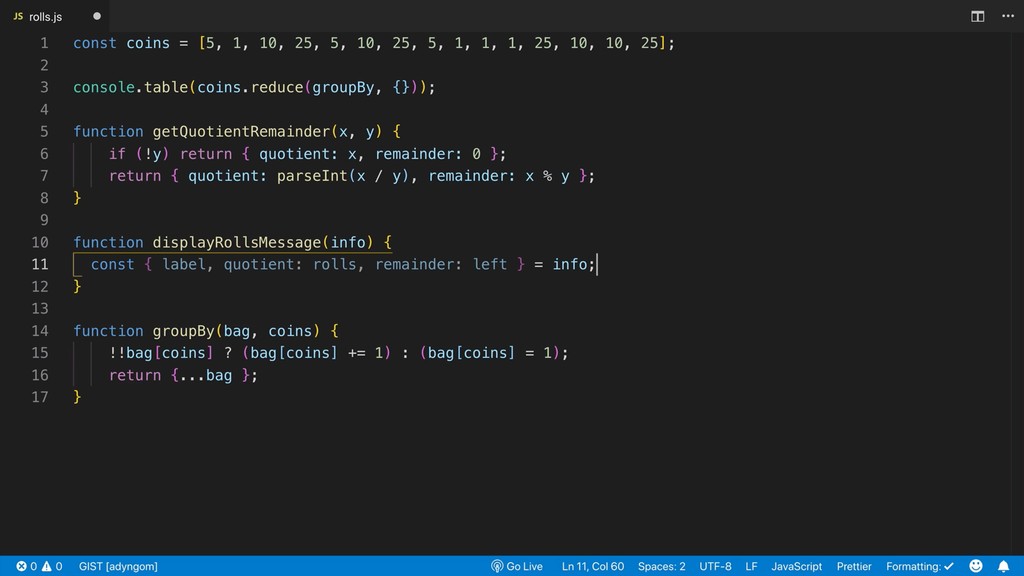1024x576 pixels.
Task: Open Ln 11, Col 60 go-to-line
Action: click(x=593, y=566)
